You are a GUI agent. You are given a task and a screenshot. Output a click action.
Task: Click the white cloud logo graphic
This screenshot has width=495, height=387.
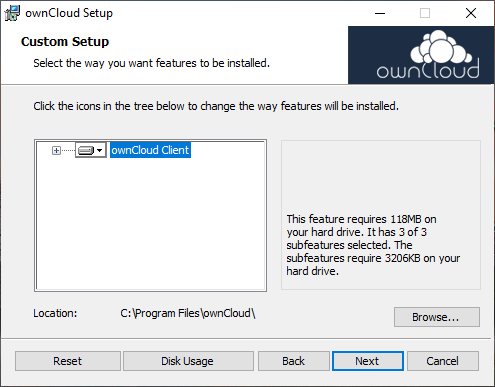[441, 47]
